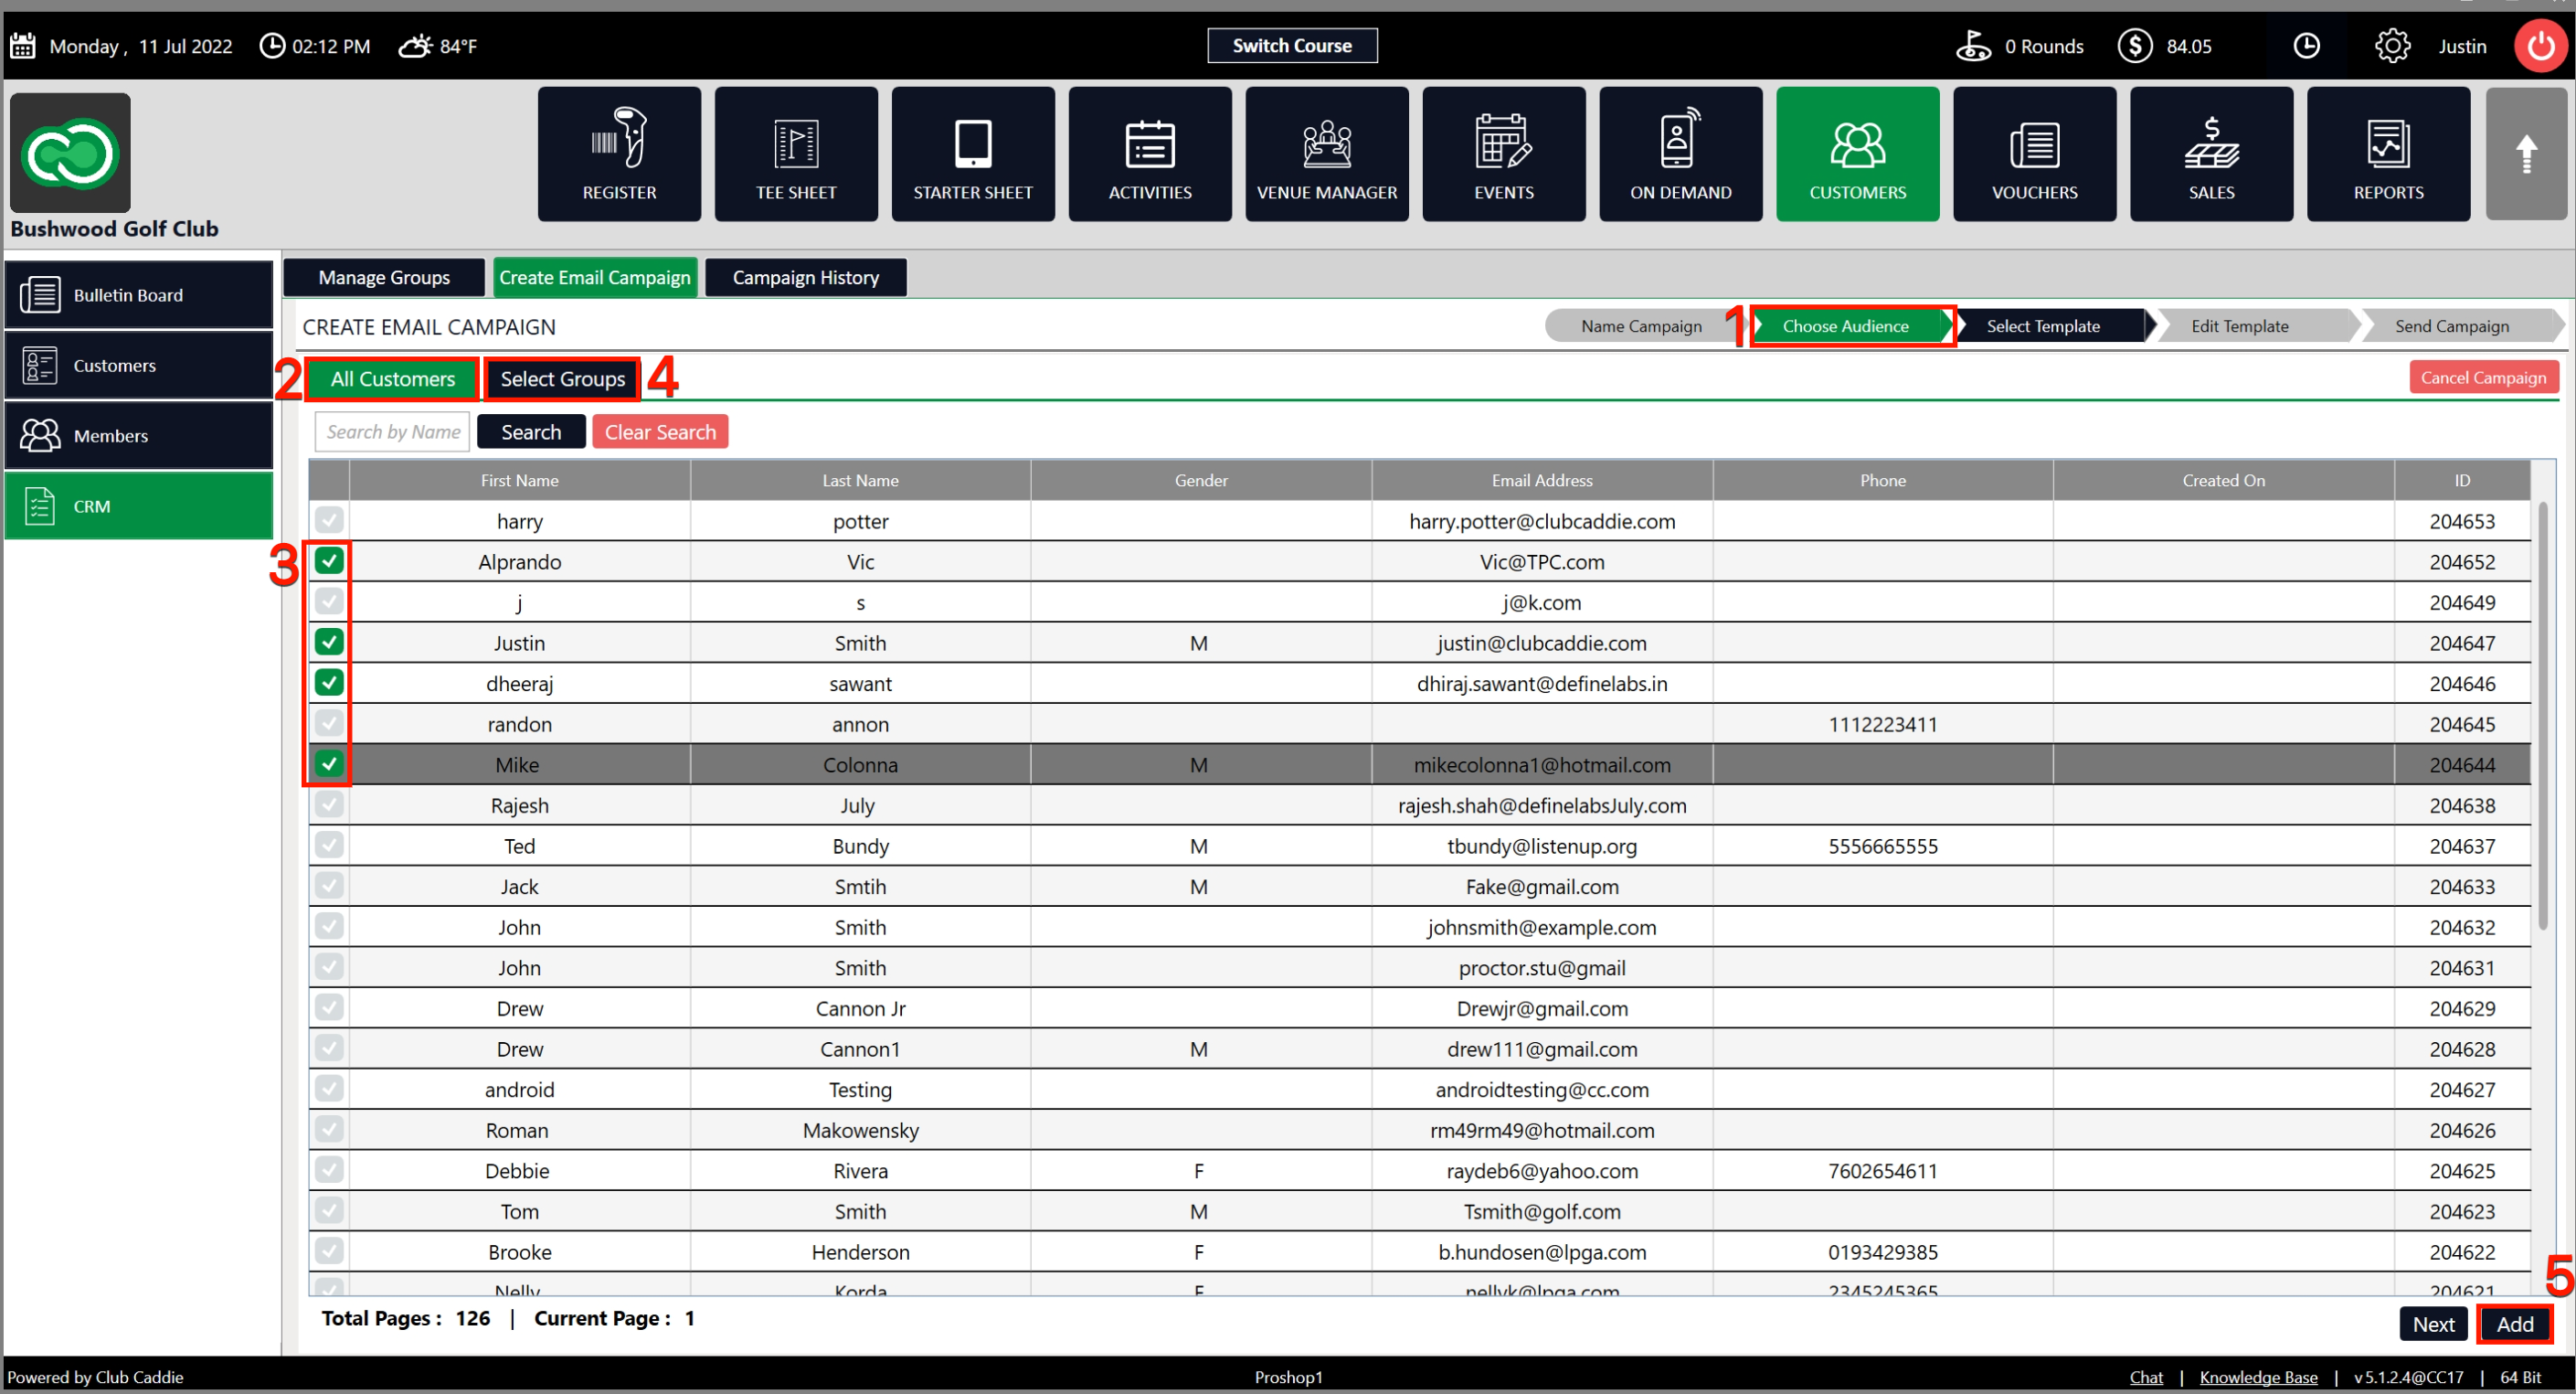Click the red power logout icon
The image size is (2576, 1394).
pos(2540,46)
